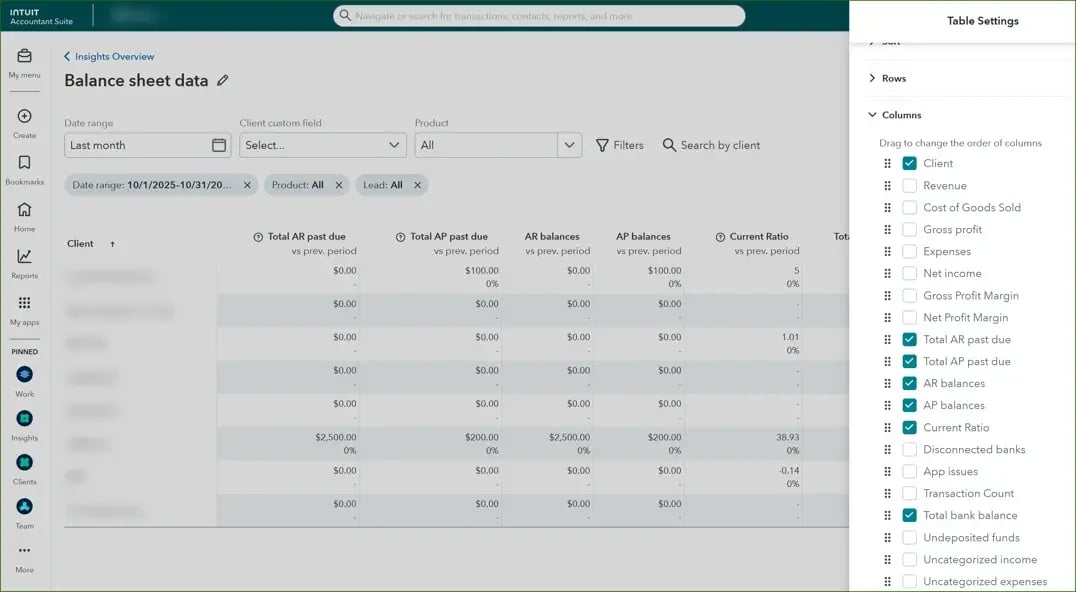Open My menu briefcase icon

click(24, 57)
